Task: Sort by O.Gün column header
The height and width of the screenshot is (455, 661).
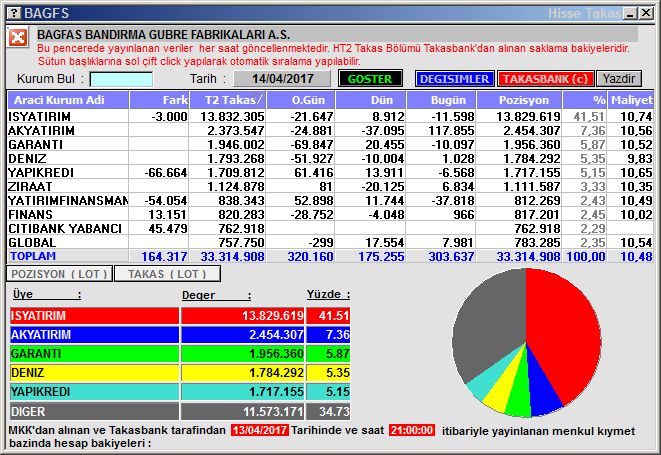Action: coord(301,100)
